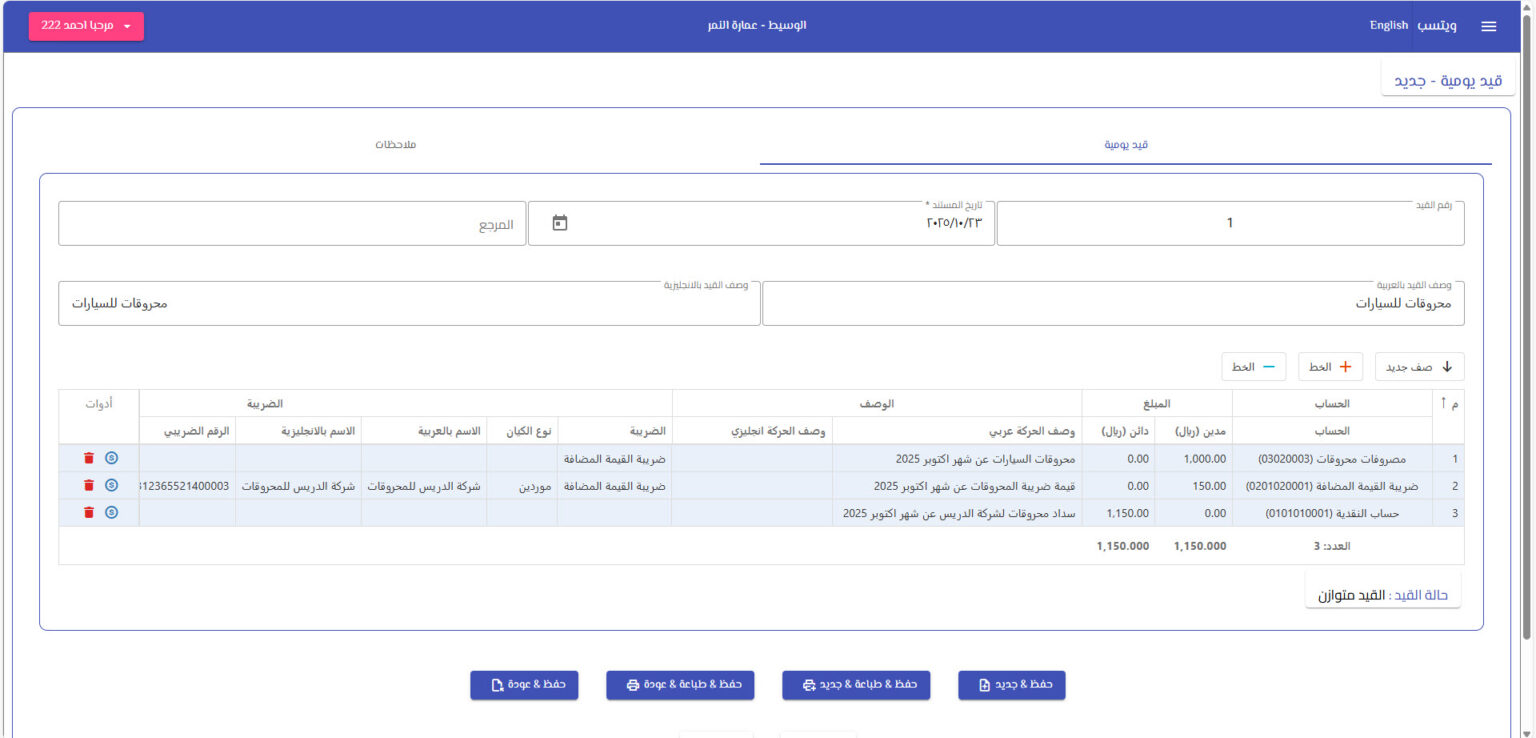This screenshot has height=738, width=1536.
Task: Delete row 1 using the trash icon
Action: [89, 458]
